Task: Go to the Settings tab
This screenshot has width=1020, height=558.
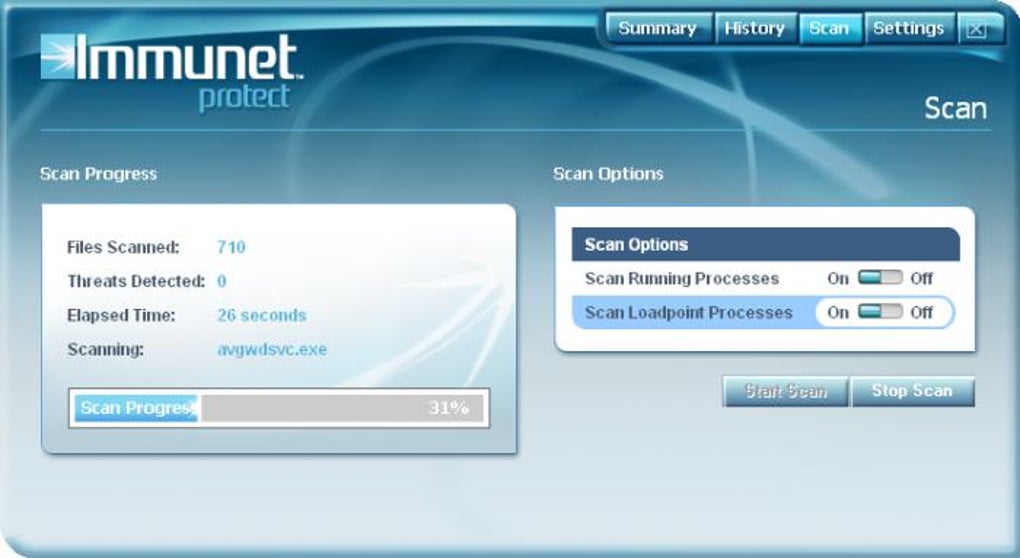Action: (x=909, y=29)
